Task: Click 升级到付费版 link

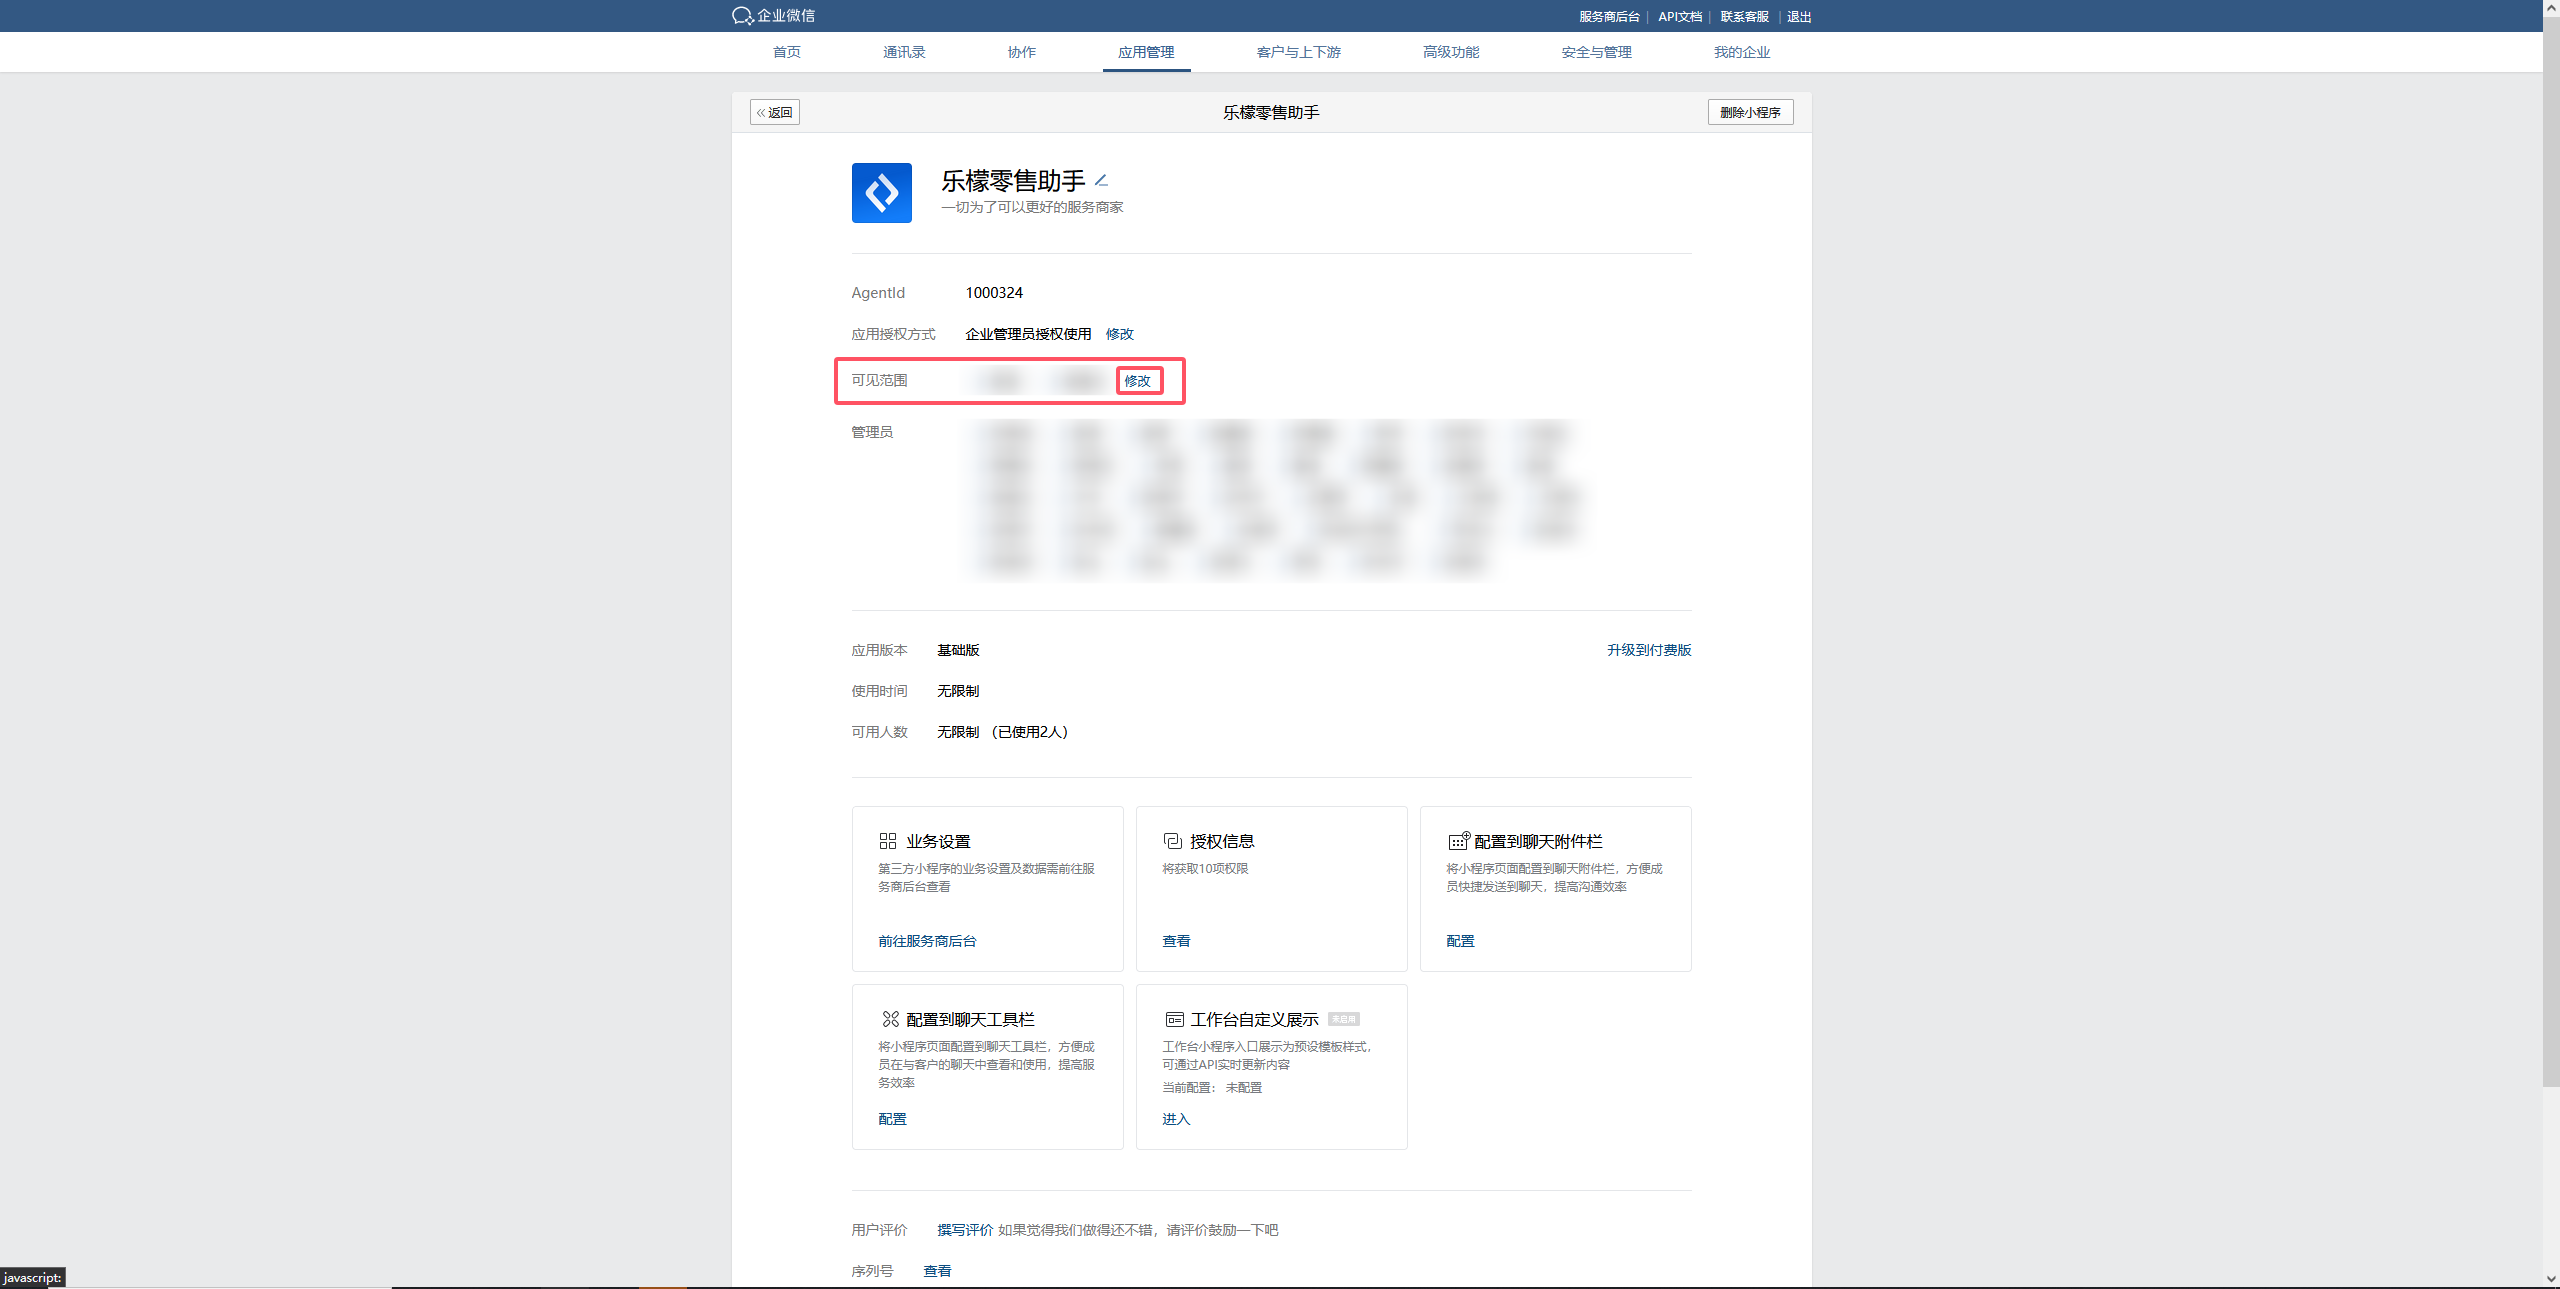Action: (1649, 650)
